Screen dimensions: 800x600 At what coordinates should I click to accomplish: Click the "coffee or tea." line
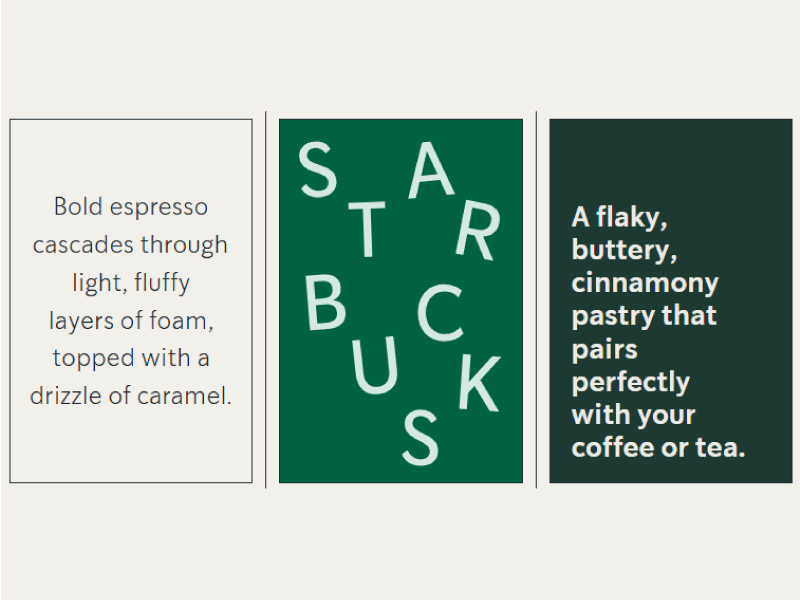pos(658,447)
